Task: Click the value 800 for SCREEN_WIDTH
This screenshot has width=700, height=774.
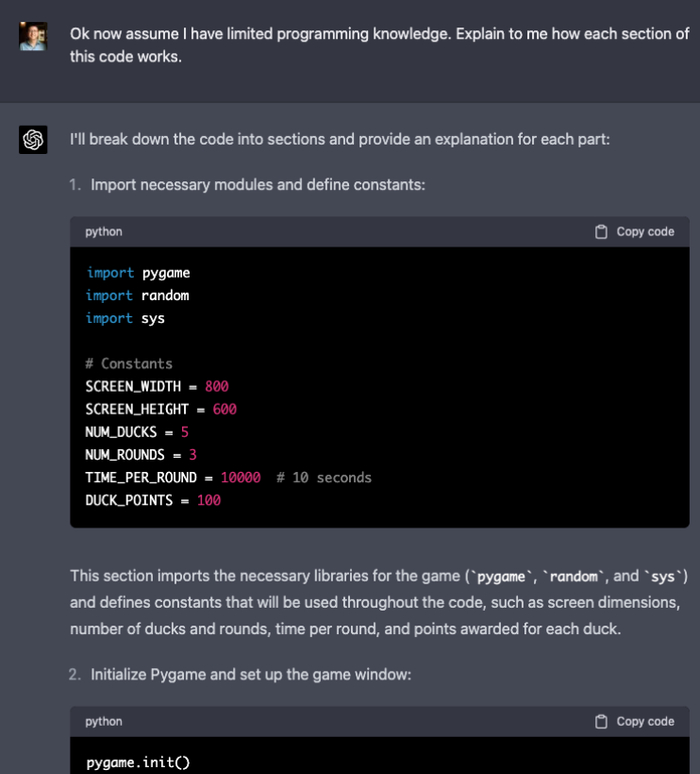Action: click(217, 386)
